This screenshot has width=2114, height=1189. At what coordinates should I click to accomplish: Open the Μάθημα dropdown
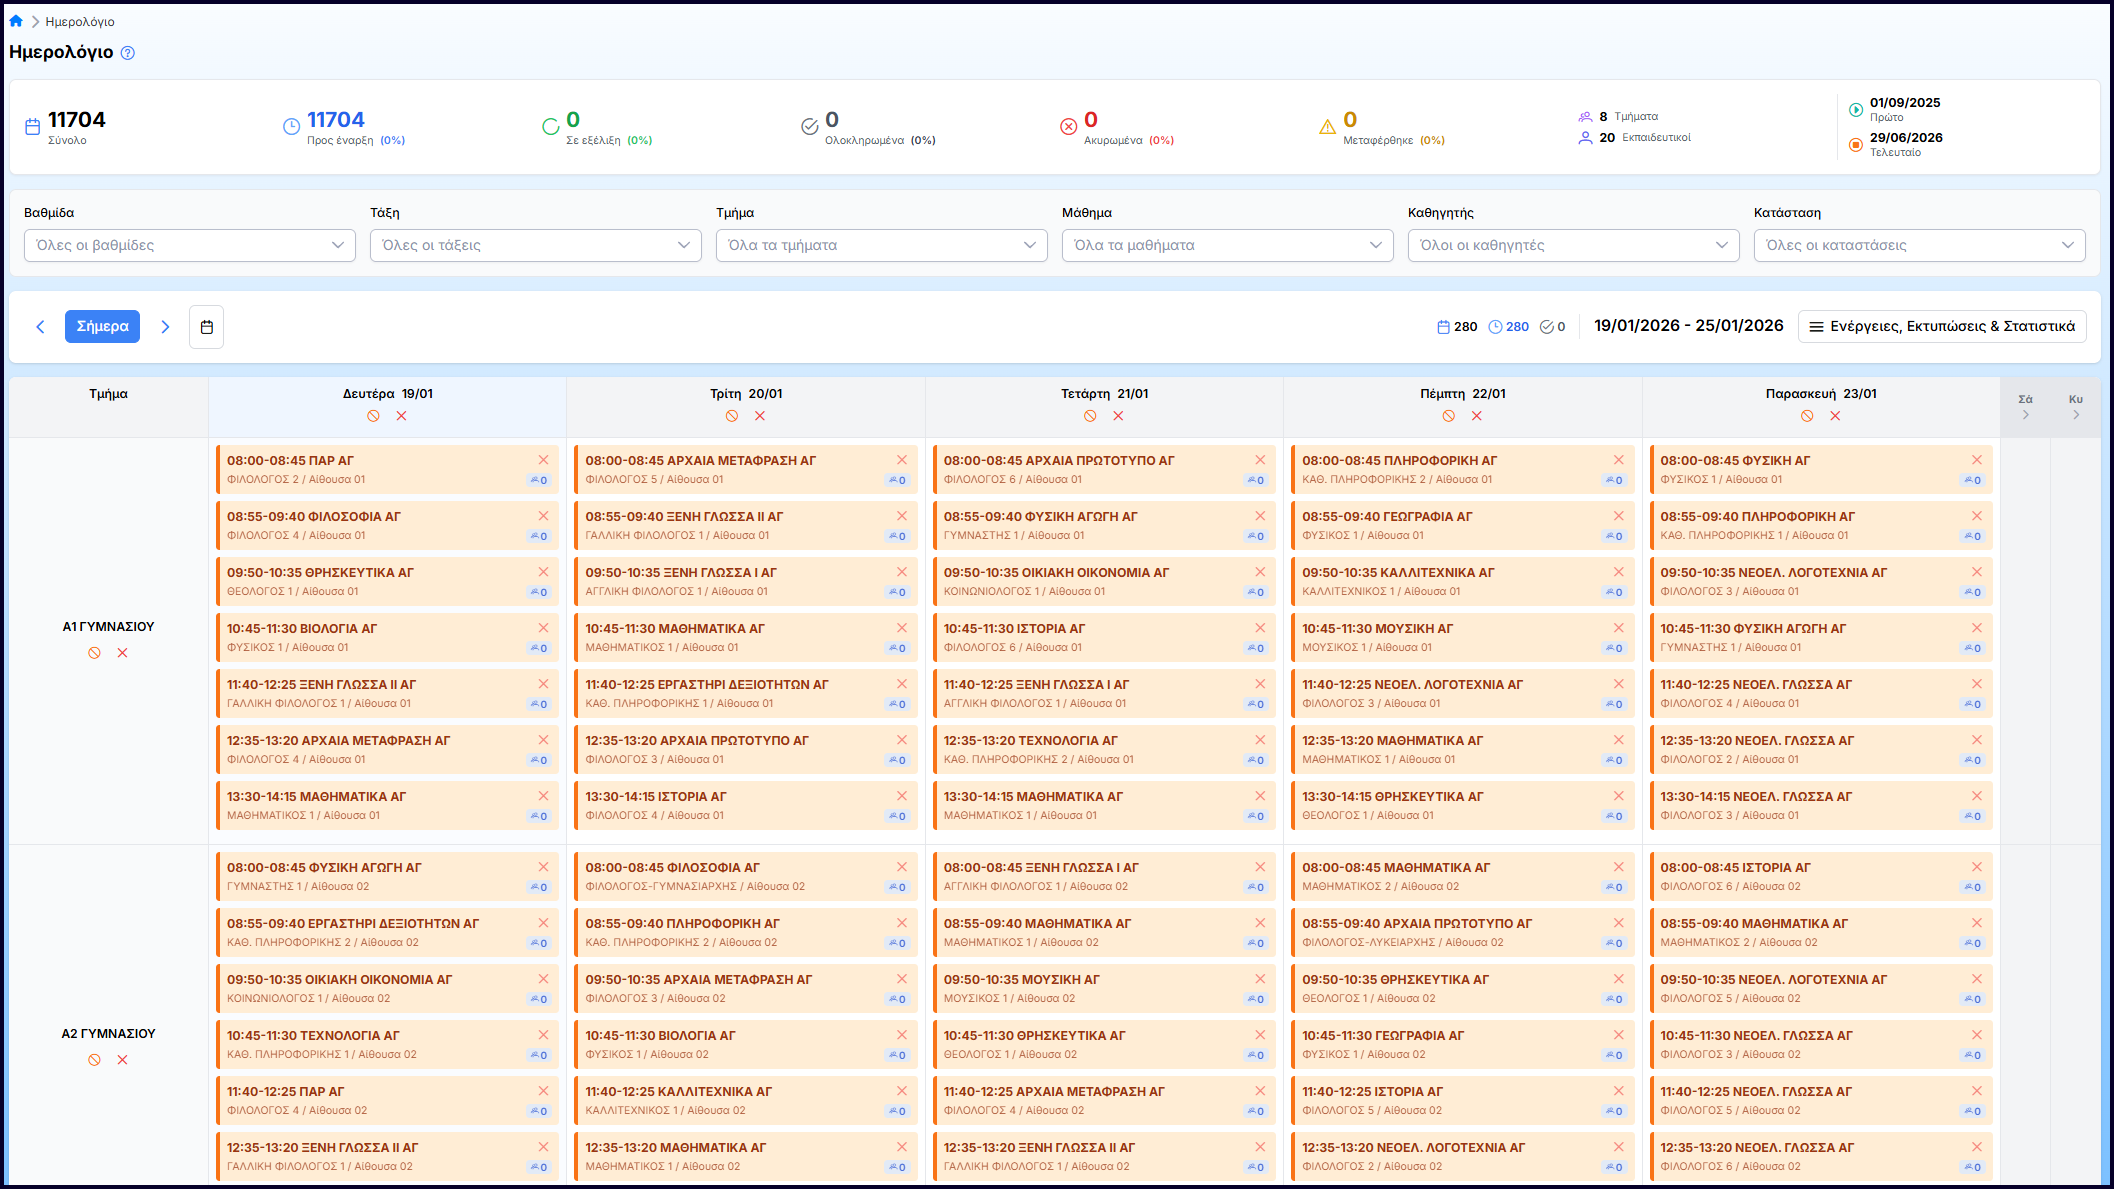pos(1227,245)
